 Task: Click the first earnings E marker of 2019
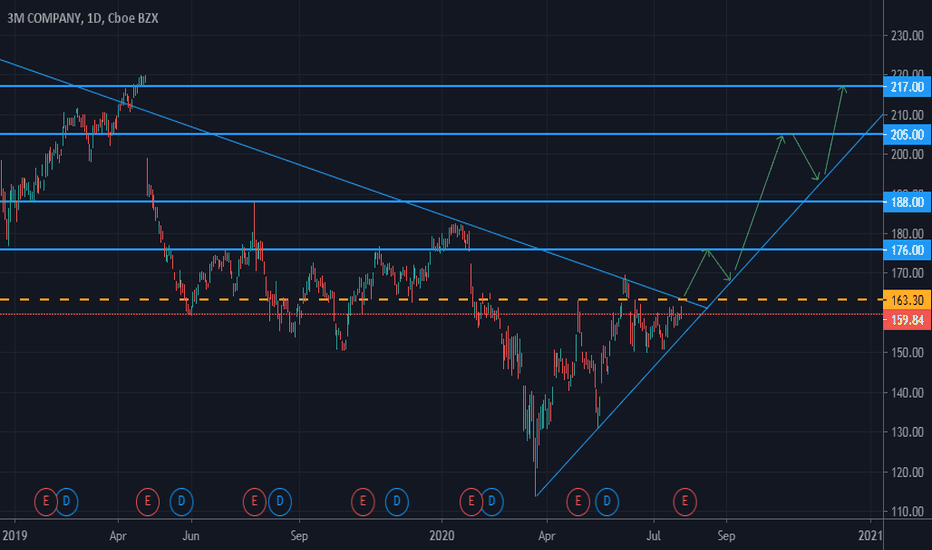pyautogui.click(x=46, y=502)
